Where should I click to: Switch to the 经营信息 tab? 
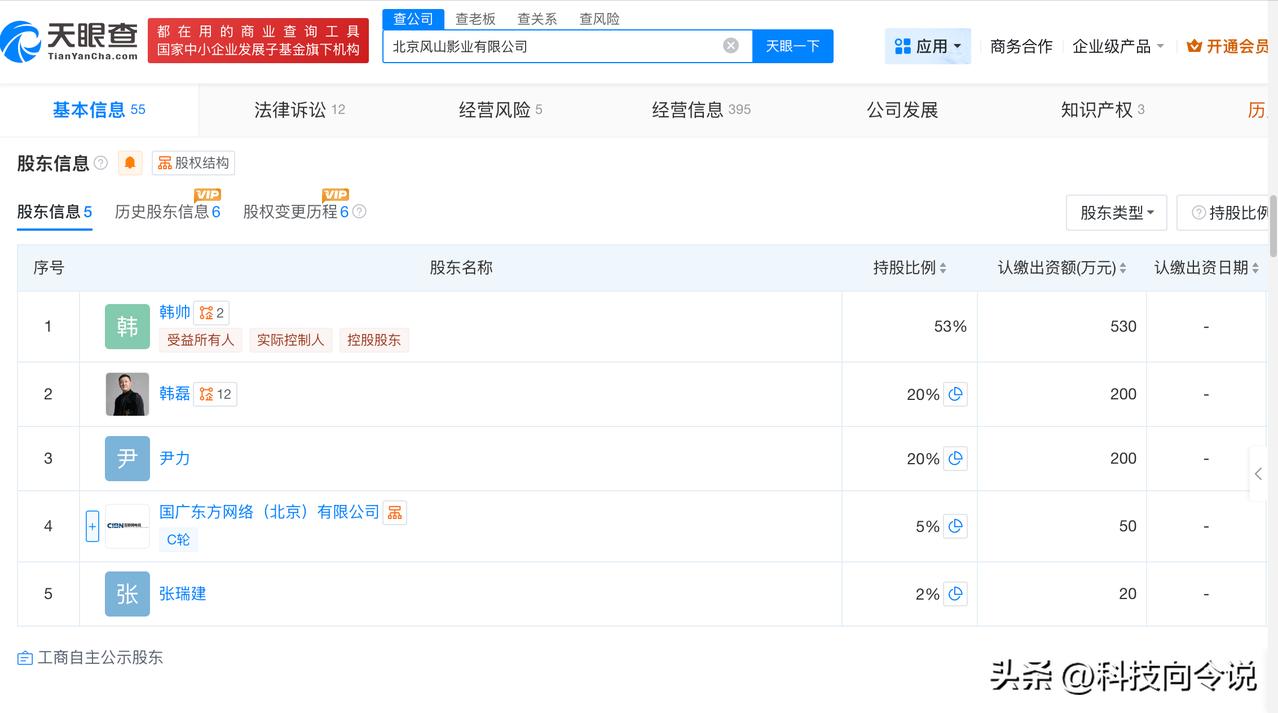tap(701, 110)
